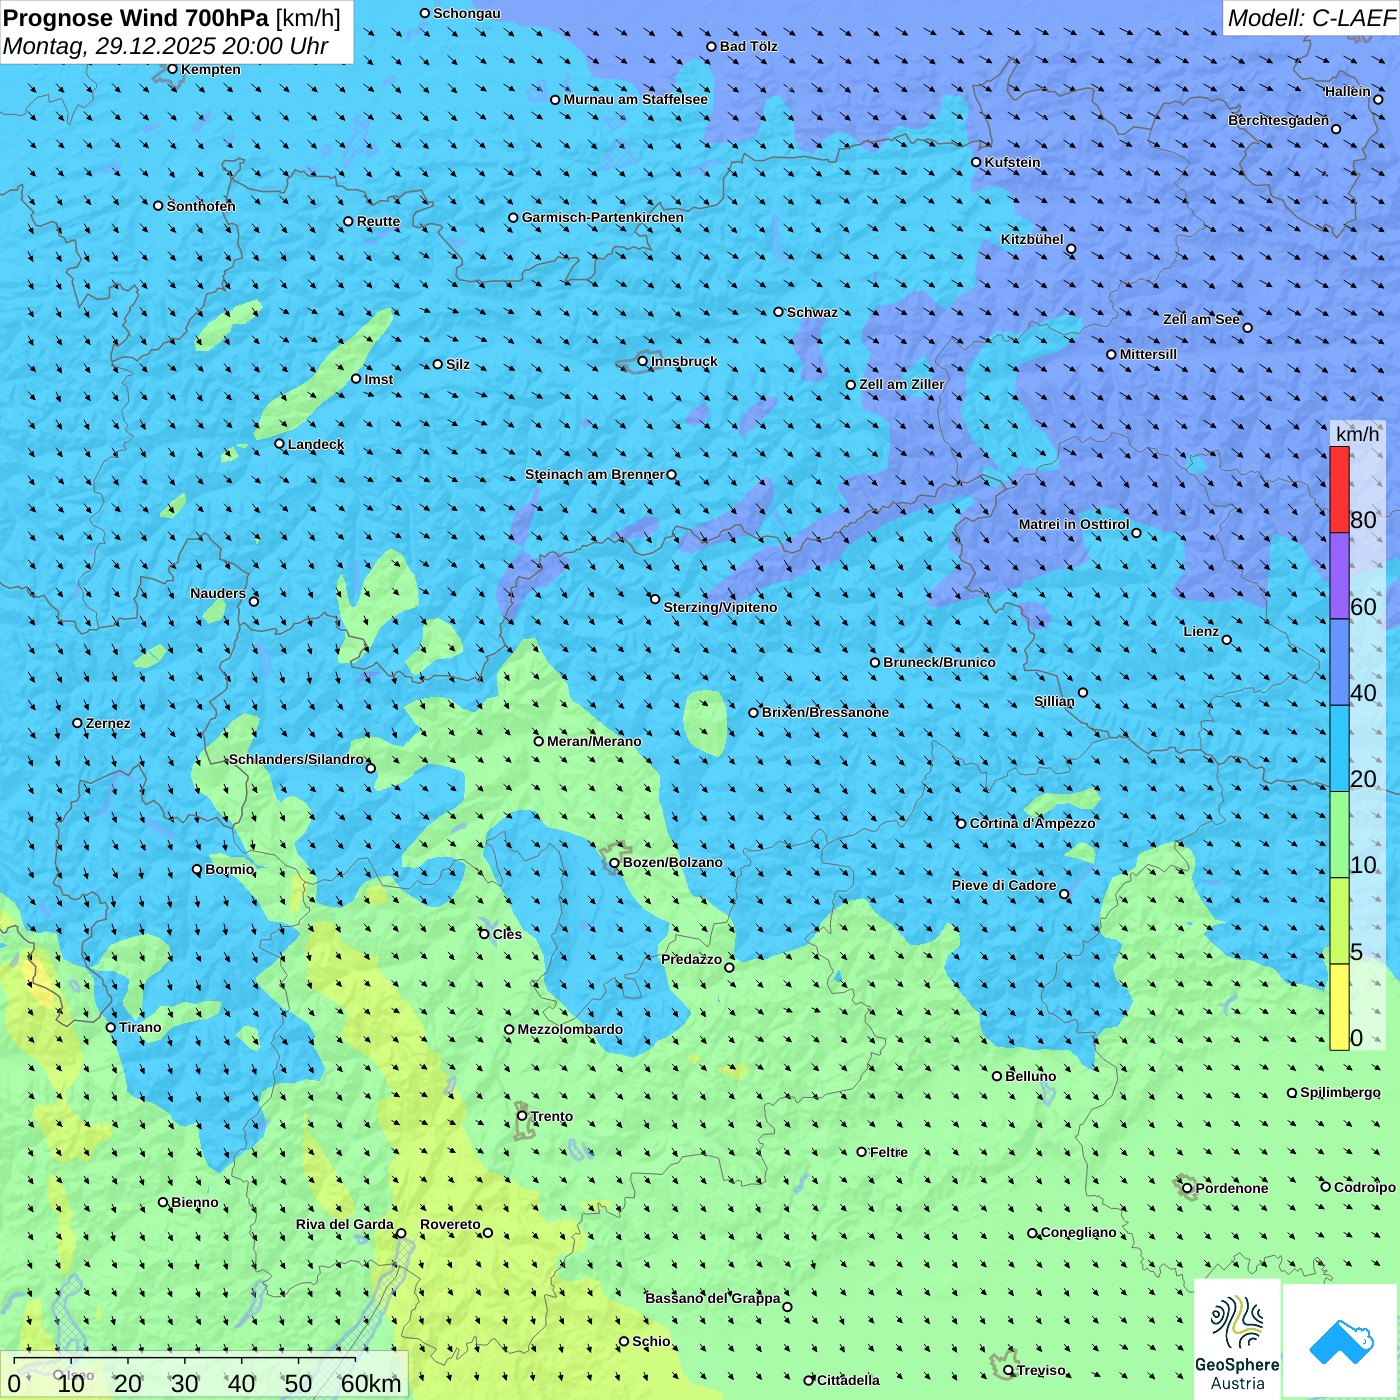This screenshot has height=1400, width=1400.
Task: Click the Schio label
Action: [x=651, y=1341]
